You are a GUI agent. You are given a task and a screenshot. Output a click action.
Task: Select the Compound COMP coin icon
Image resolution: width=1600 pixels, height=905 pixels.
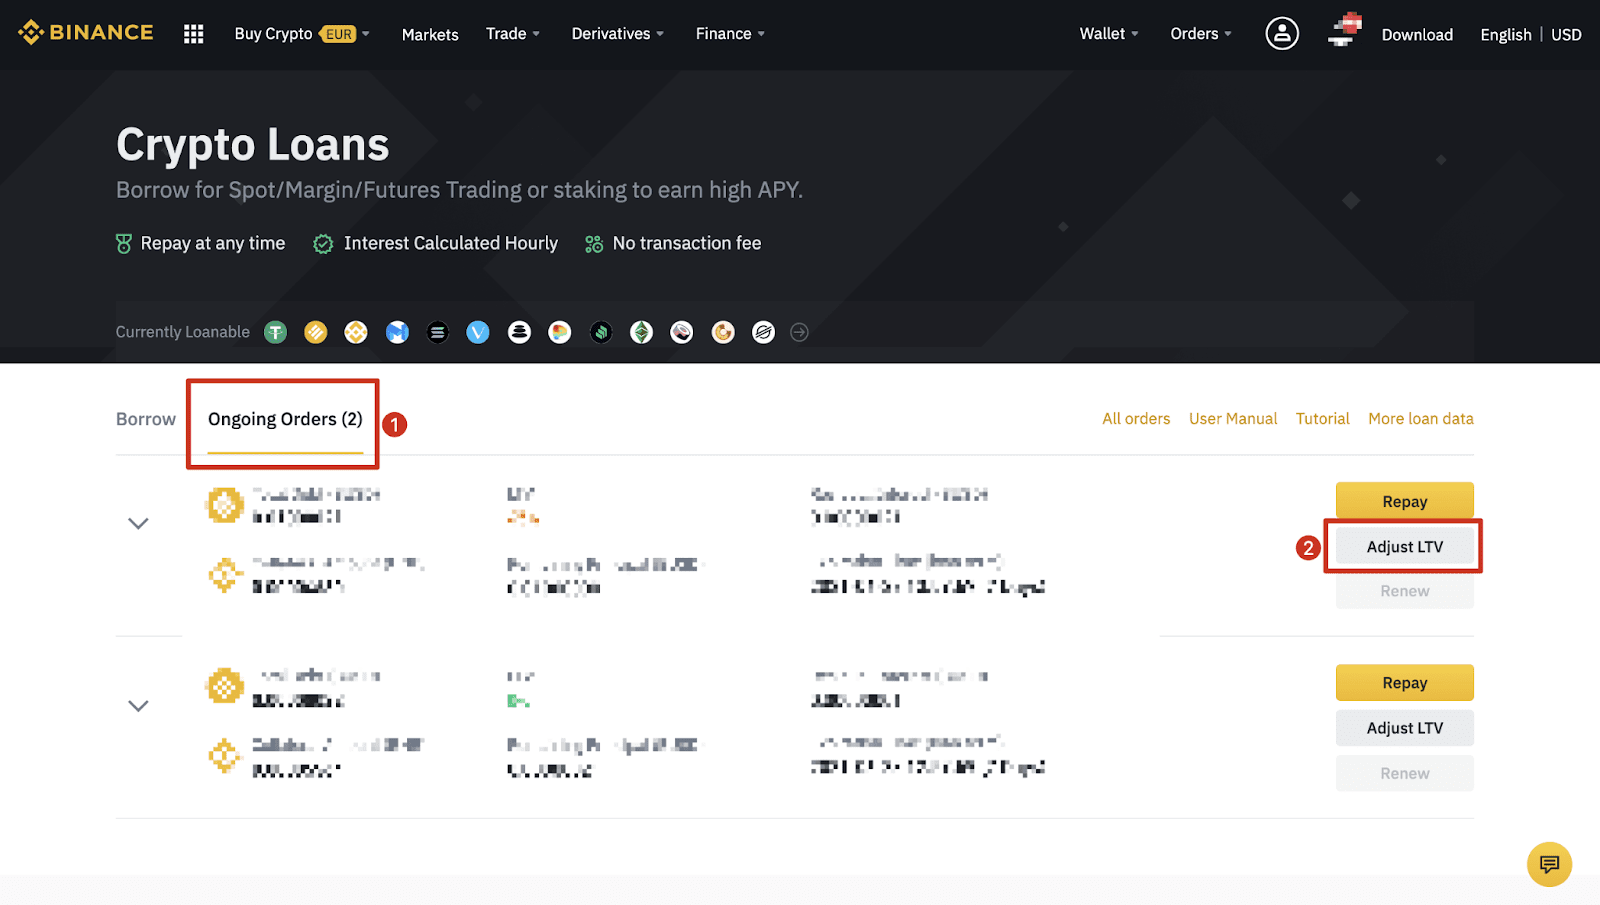(x=601, y=332)
